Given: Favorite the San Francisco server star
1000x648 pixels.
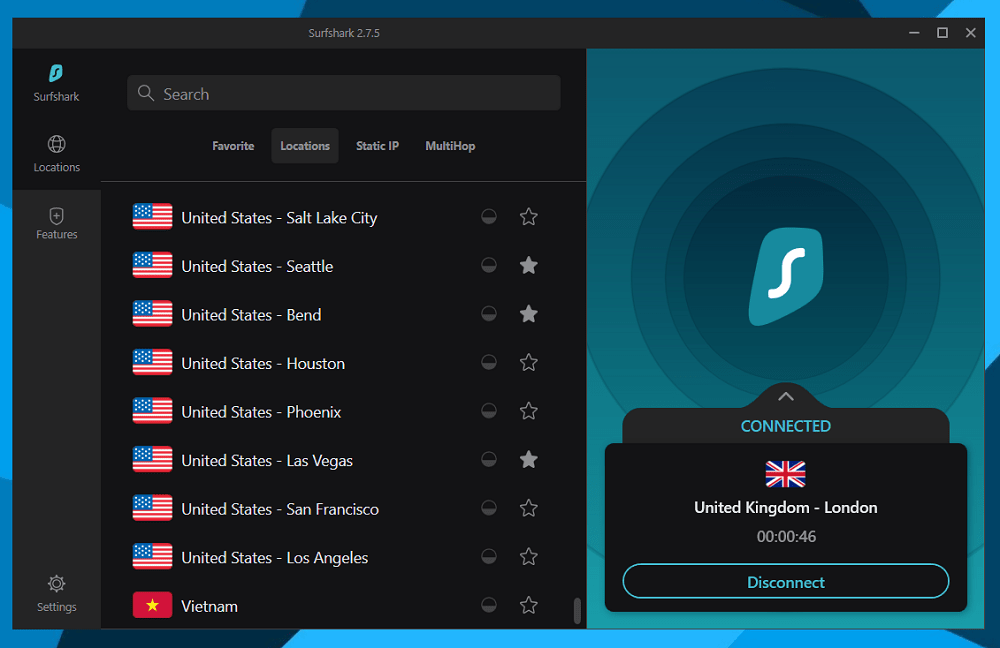Looking at the screenshot, I should [x=529, y=508].
